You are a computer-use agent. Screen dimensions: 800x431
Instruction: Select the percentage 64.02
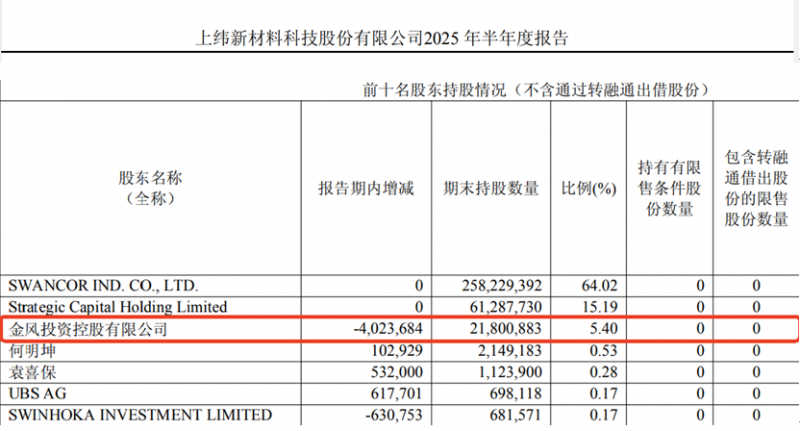coord(599,285)
